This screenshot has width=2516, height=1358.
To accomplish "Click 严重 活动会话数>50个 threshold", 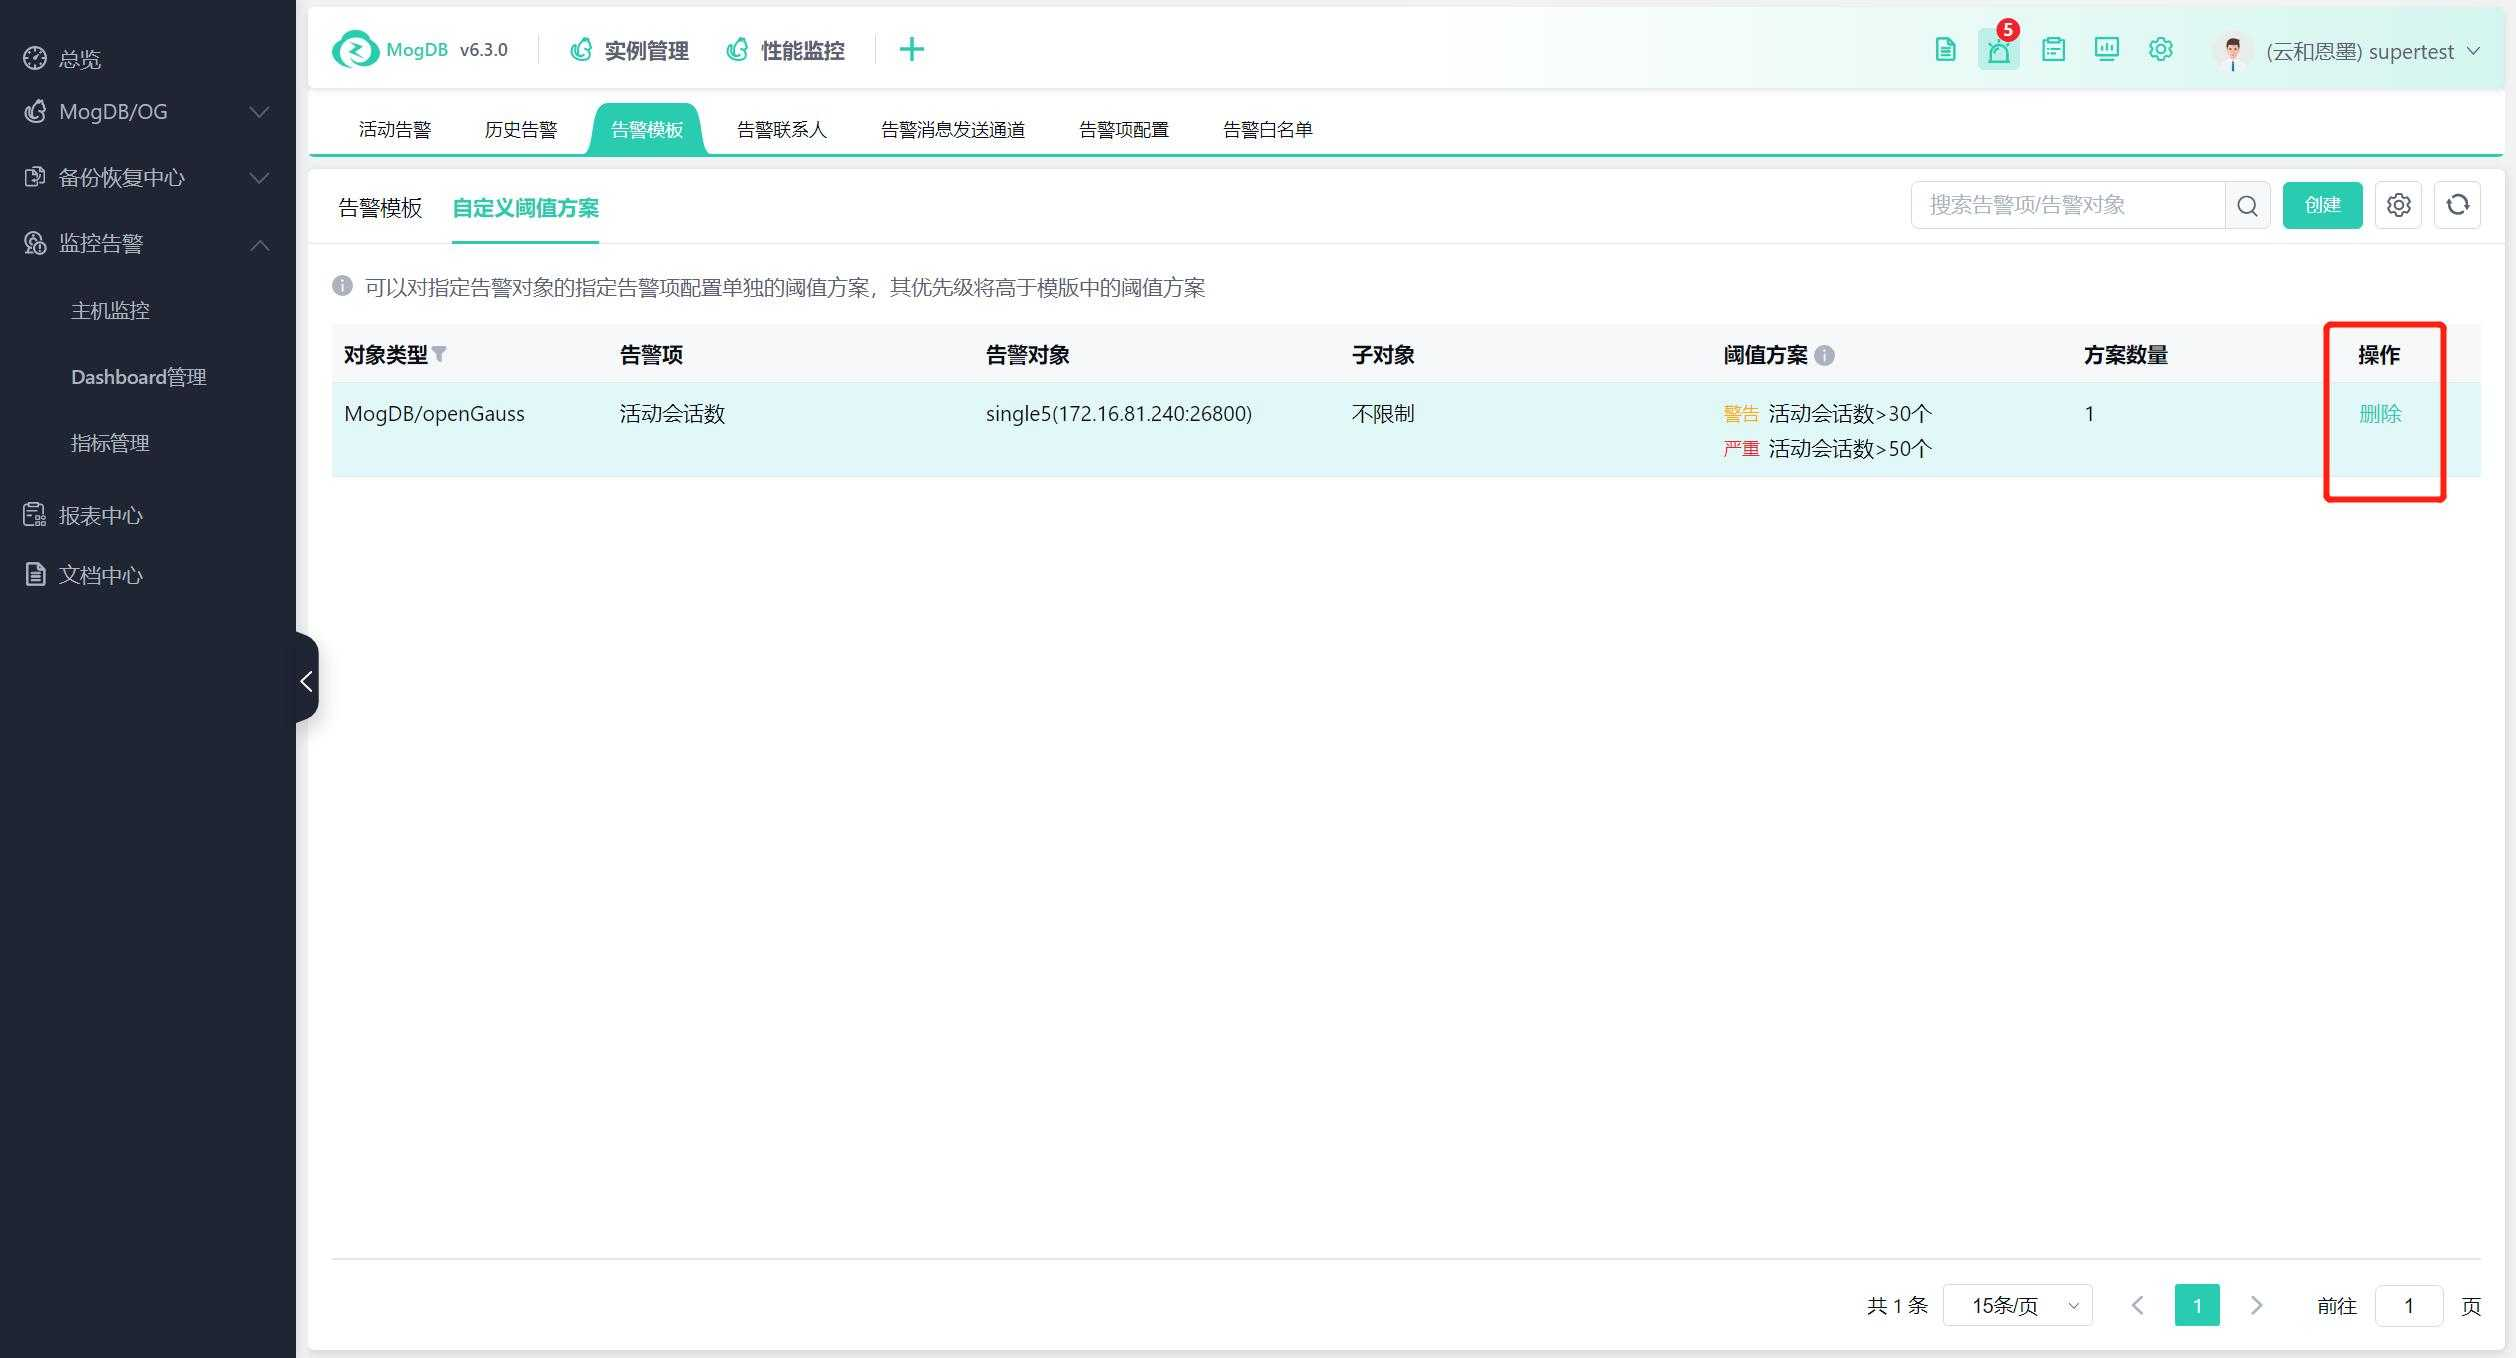I will click(x=1827, y=449).
